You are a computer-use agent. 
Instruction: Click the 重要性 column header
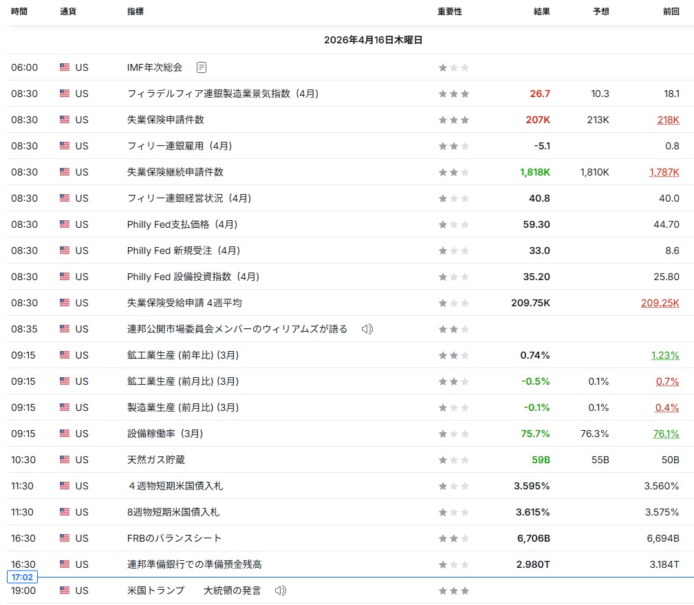[x=449, y=12]
